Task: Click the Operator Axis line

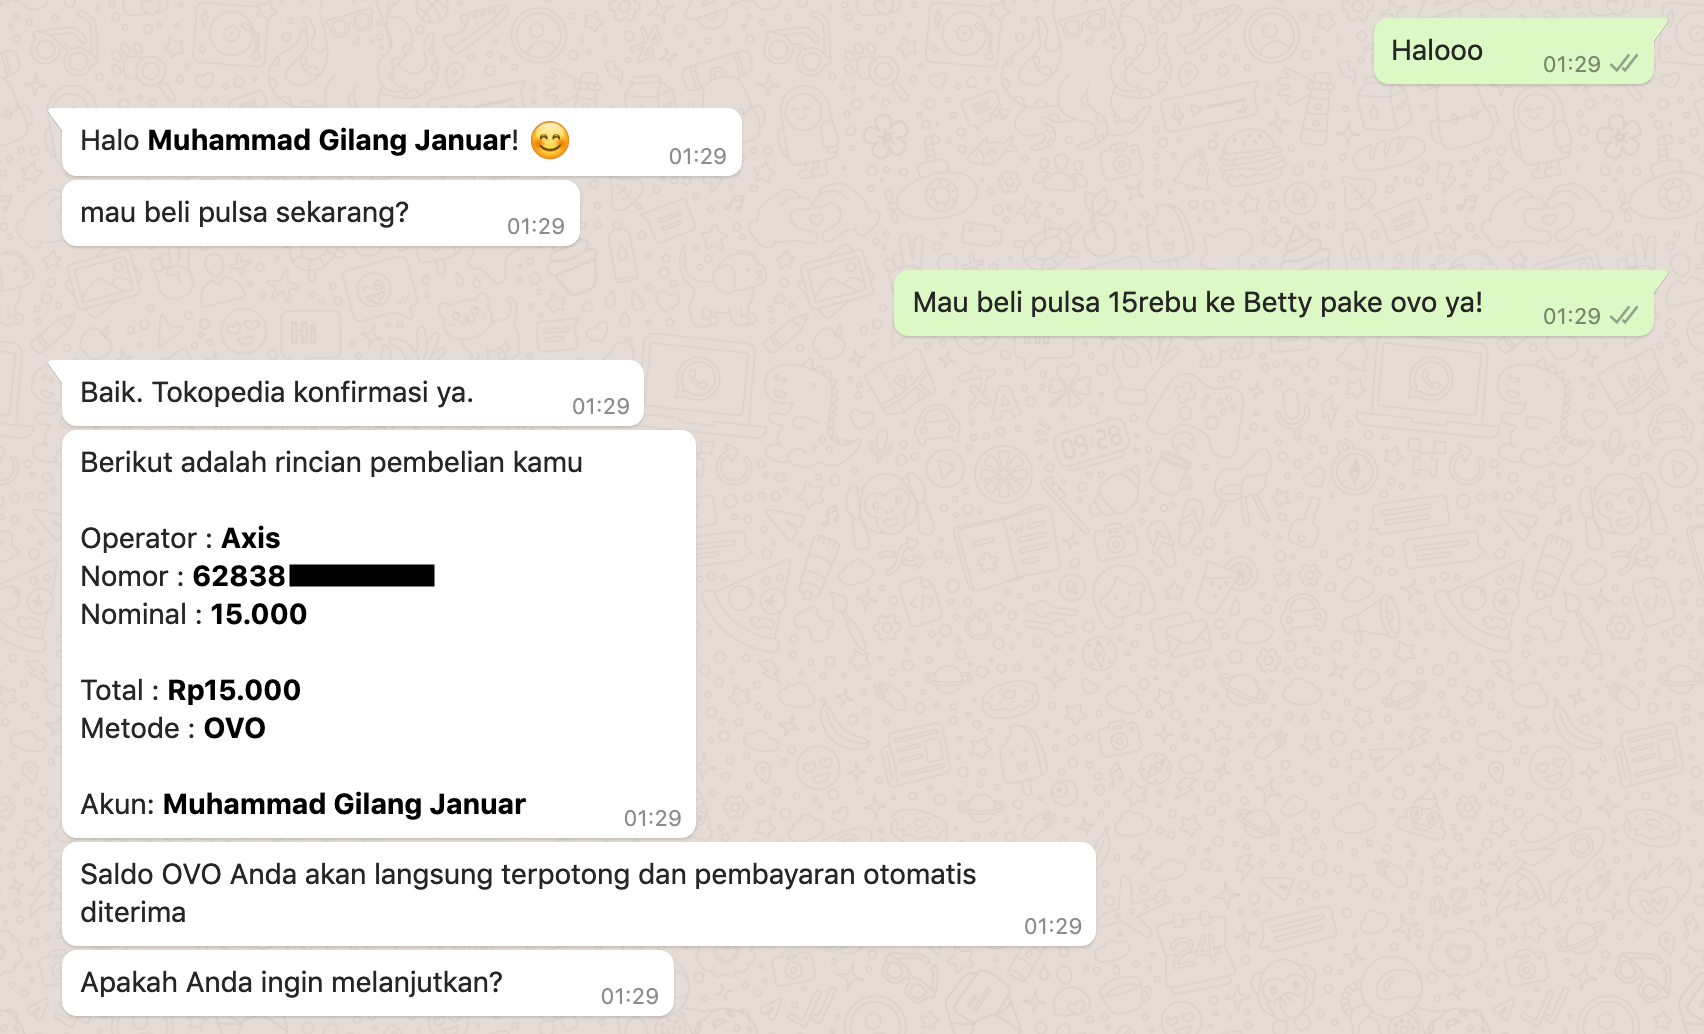Action: tap(180, 538)
